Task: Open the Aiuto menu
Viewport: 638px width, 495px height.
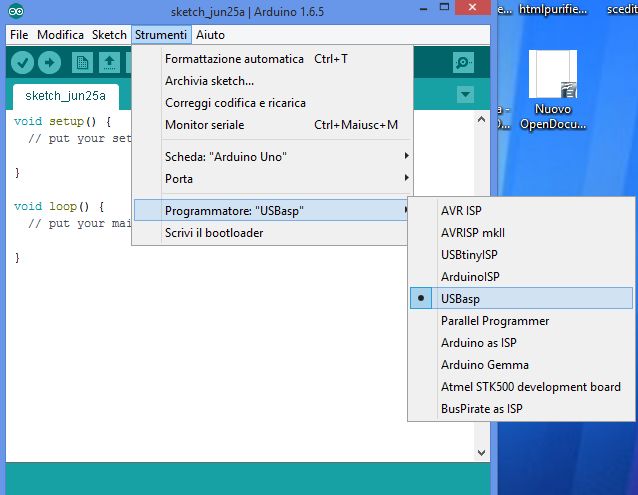Action: (211, 35)
